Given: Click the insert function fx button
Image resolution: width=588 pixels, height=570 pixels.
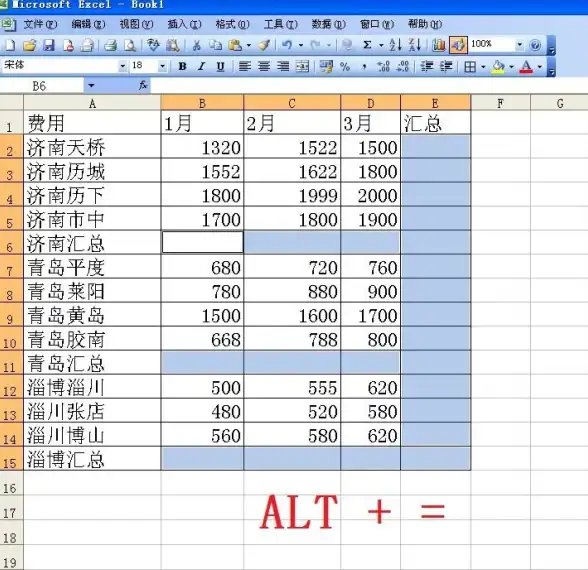Looking at the screenshot, I should click(x=143, y=86).
